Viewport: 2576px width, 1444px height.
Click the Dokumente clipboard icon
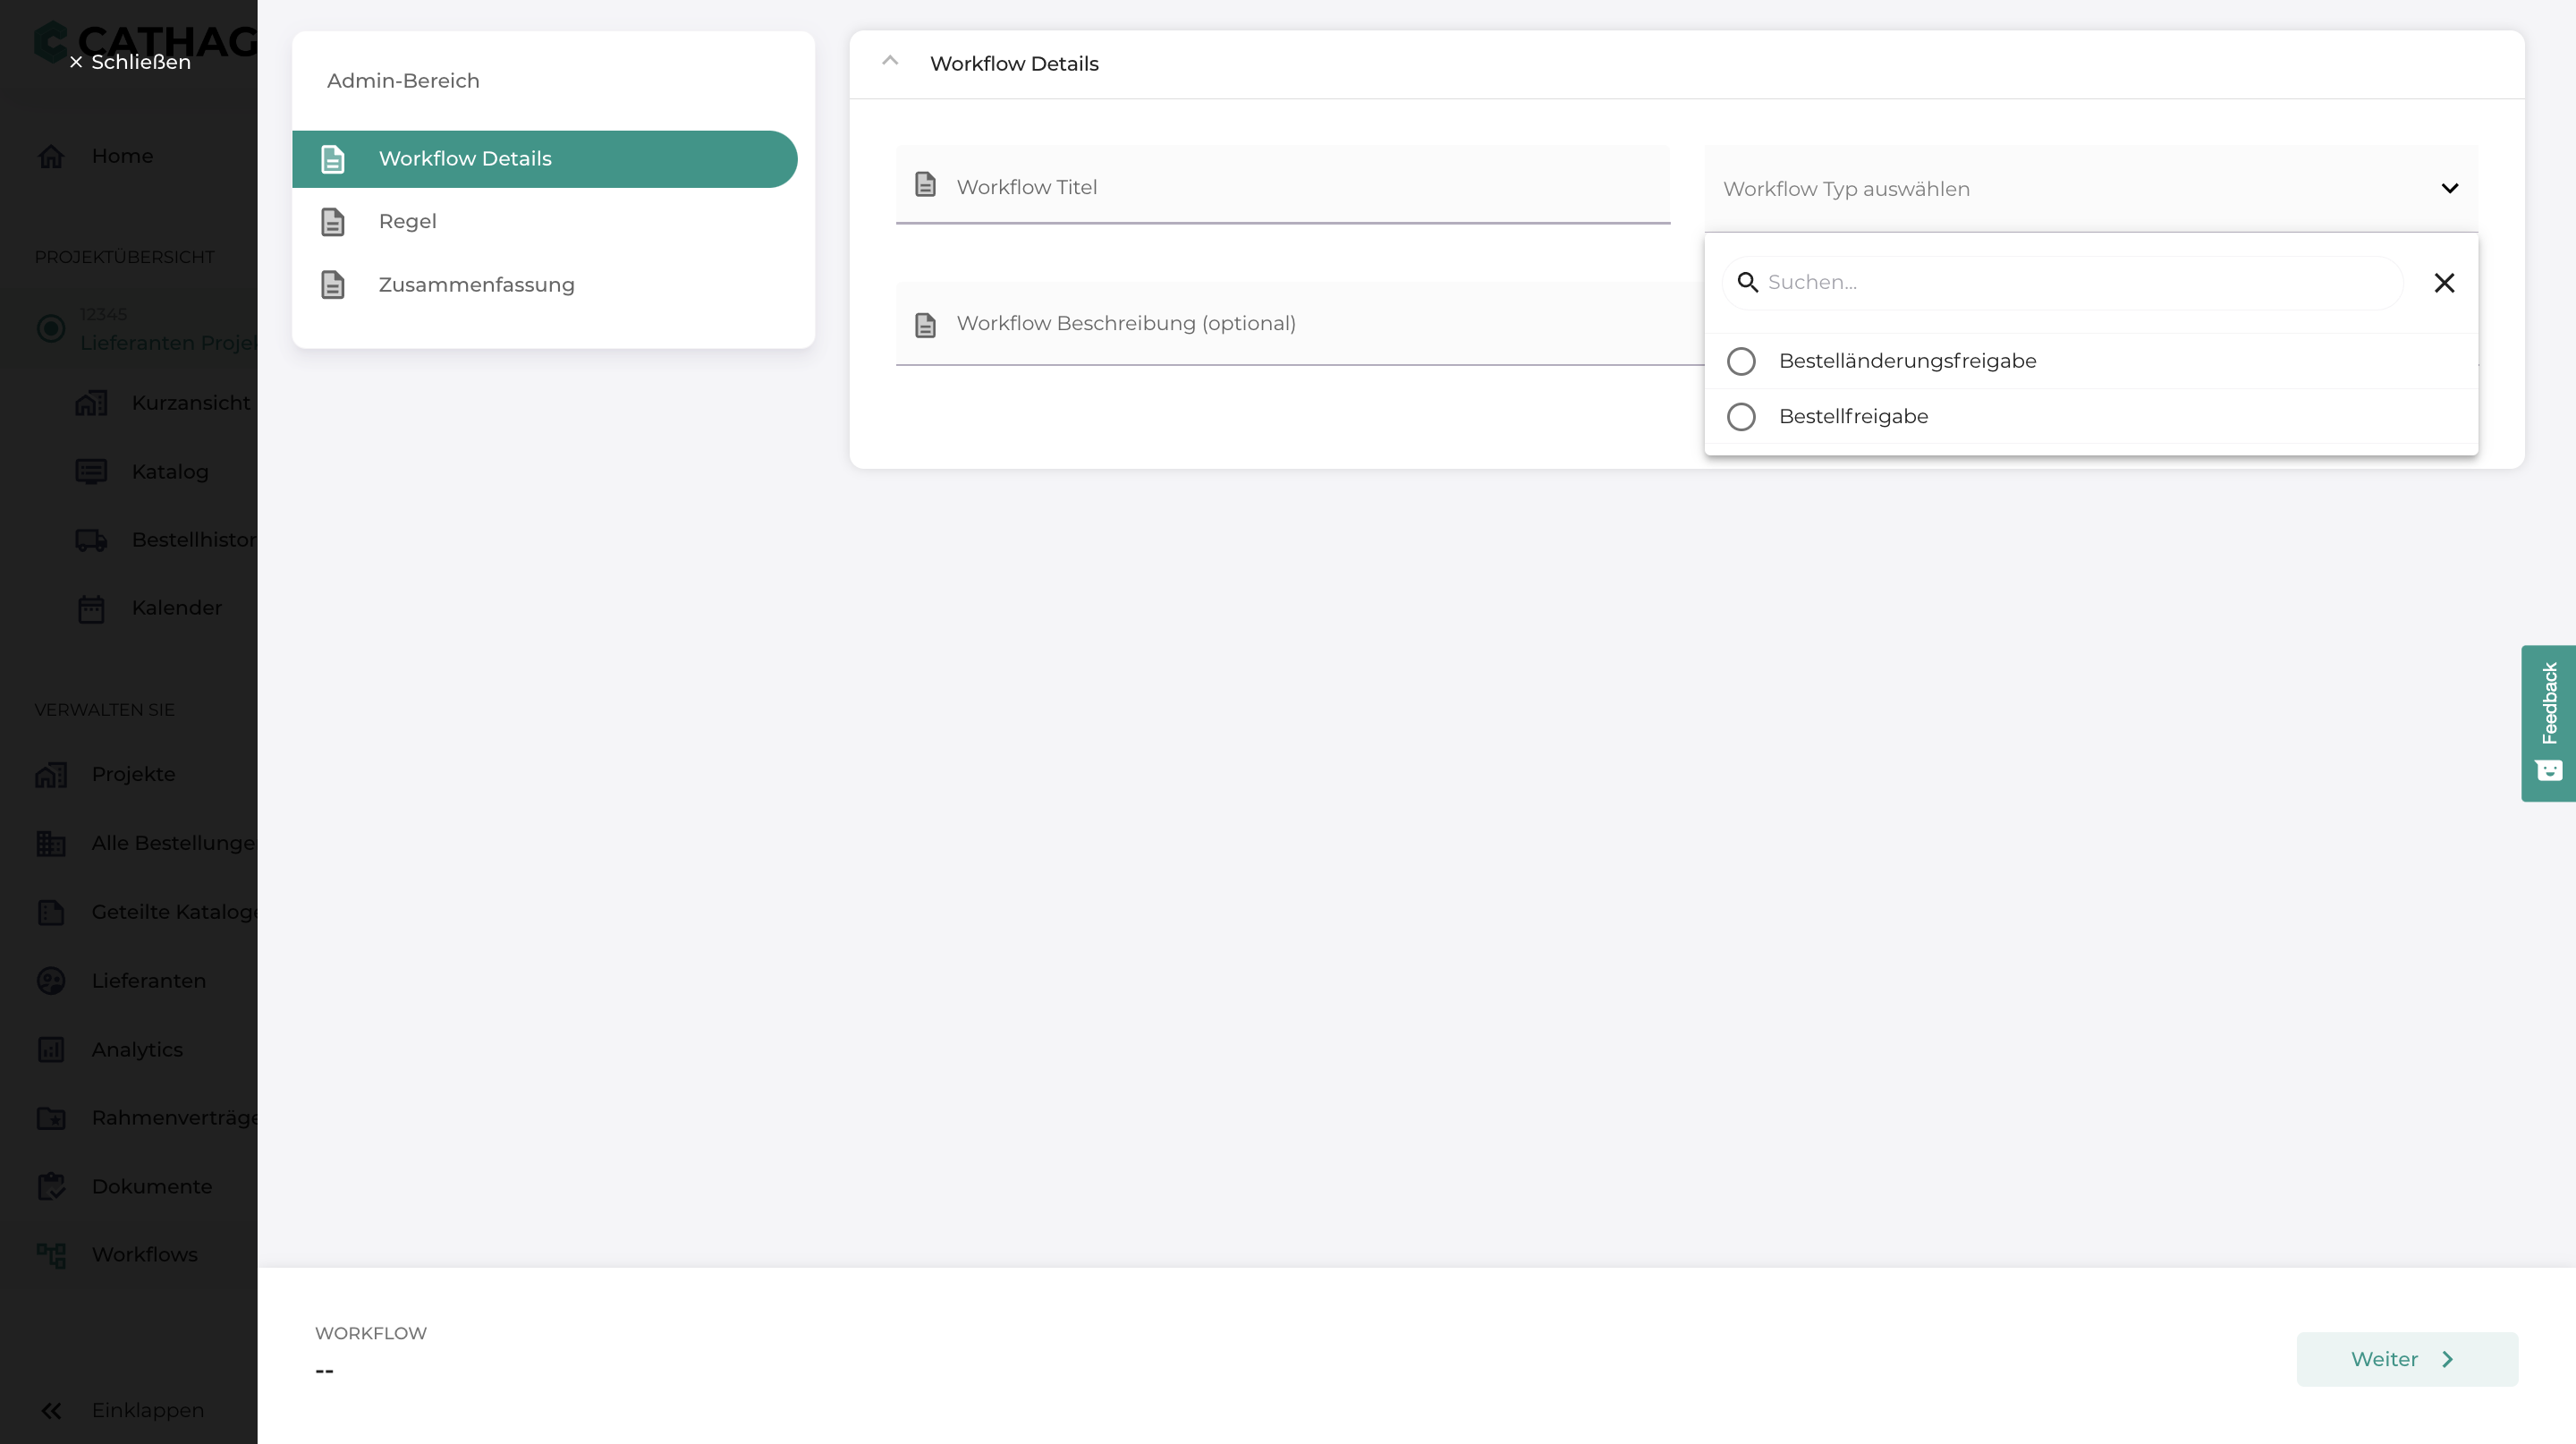(51, 1187)
